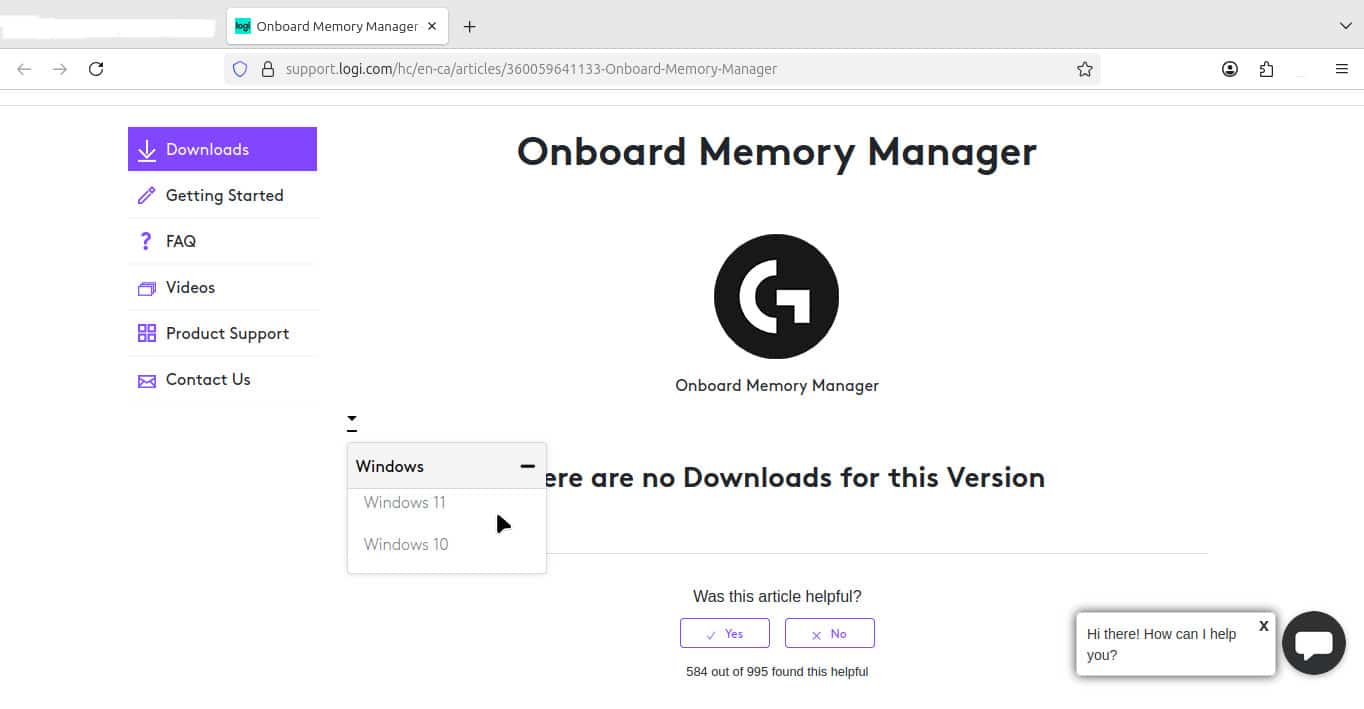The image size is (1364, 709).
Task: Vote No on article helpfulness
Action: (x=829, y=633)
